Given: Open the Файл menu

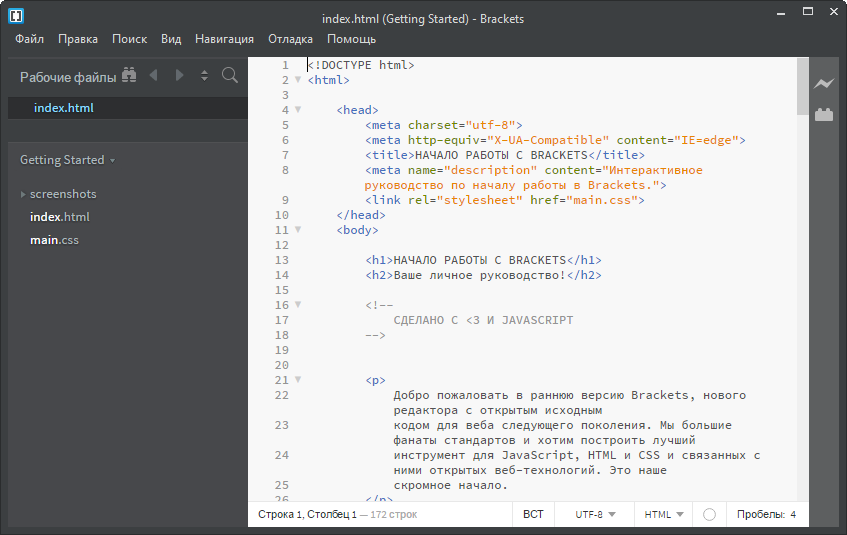Looking at the screenshot, I should click(x=29, y=39).
